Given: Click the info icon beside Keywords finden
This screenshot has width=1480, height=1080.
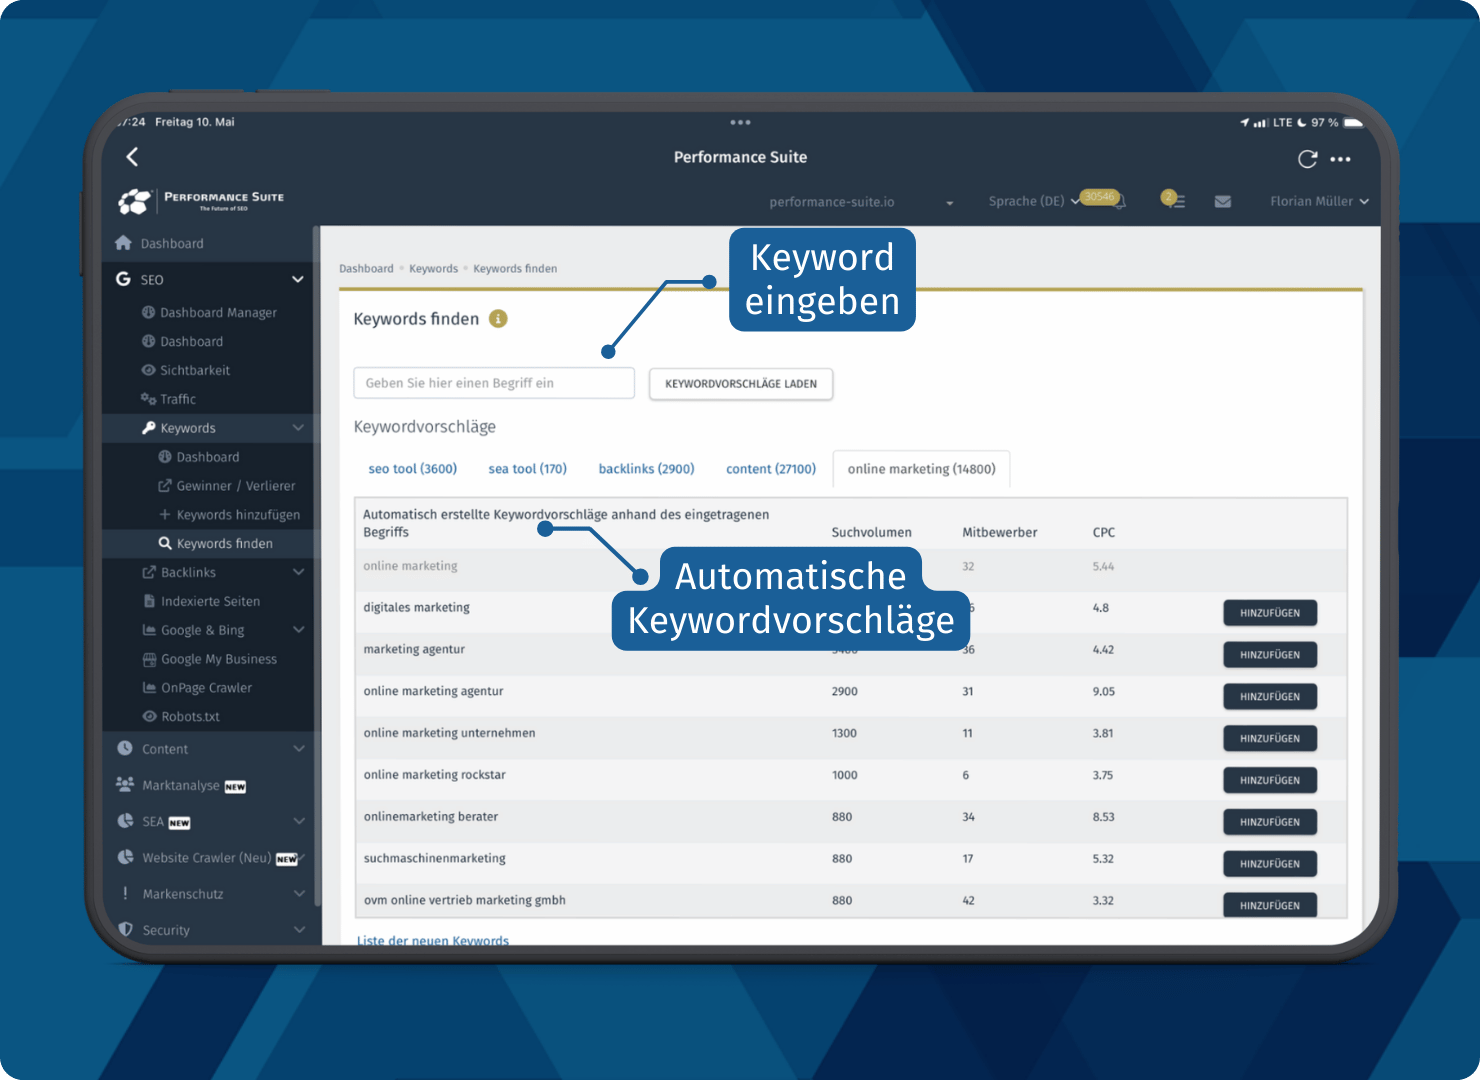Looking at the screenshot, I should coord(498,319).
